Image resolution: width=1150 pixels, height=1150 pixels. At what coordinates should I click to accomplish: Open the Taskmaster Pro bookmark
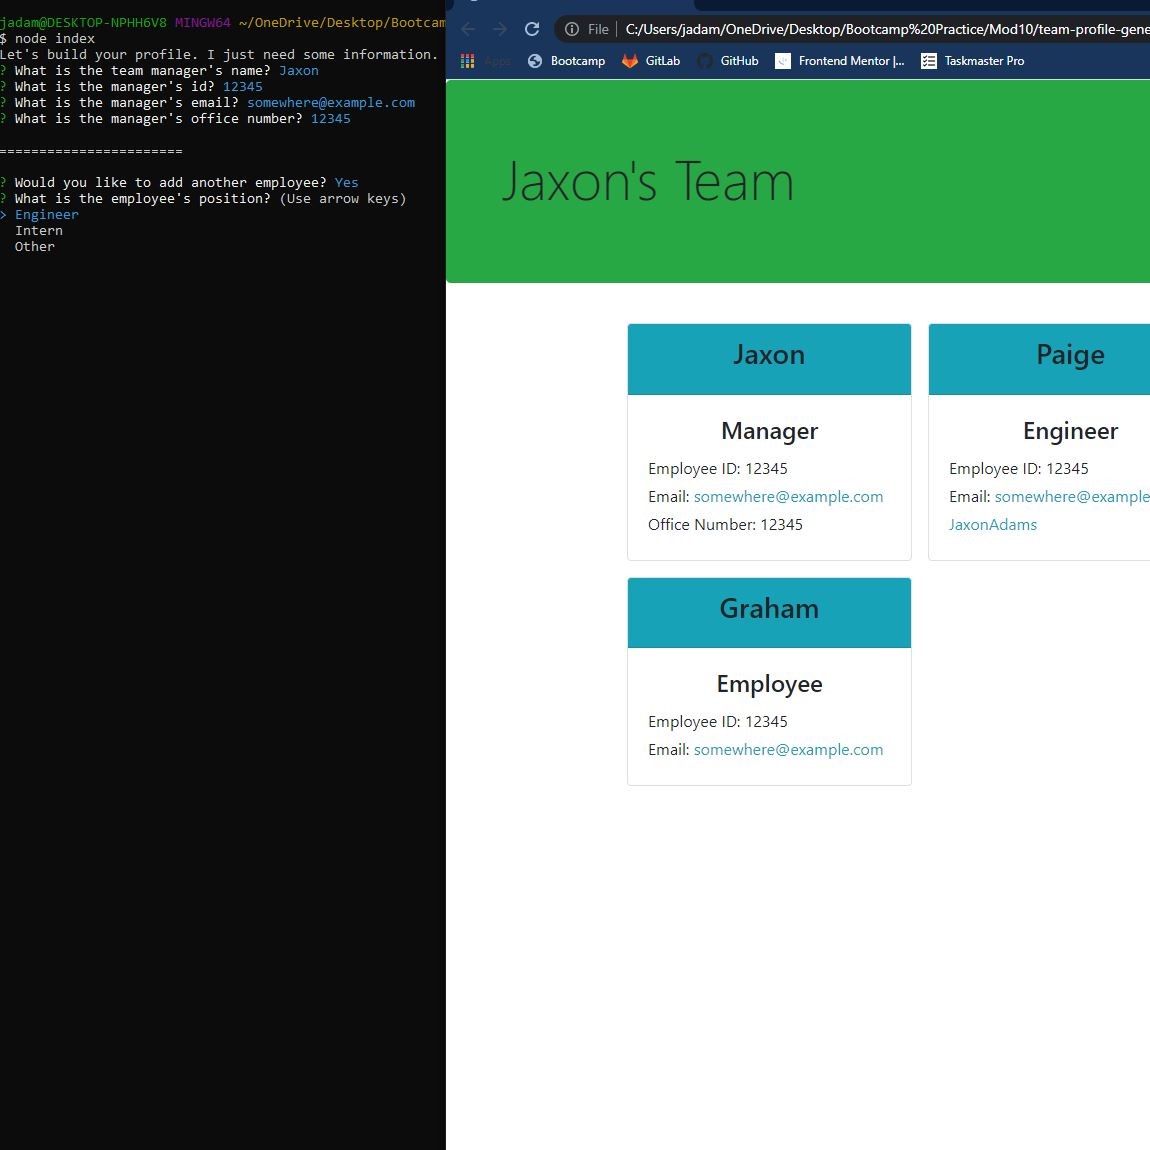985,61
